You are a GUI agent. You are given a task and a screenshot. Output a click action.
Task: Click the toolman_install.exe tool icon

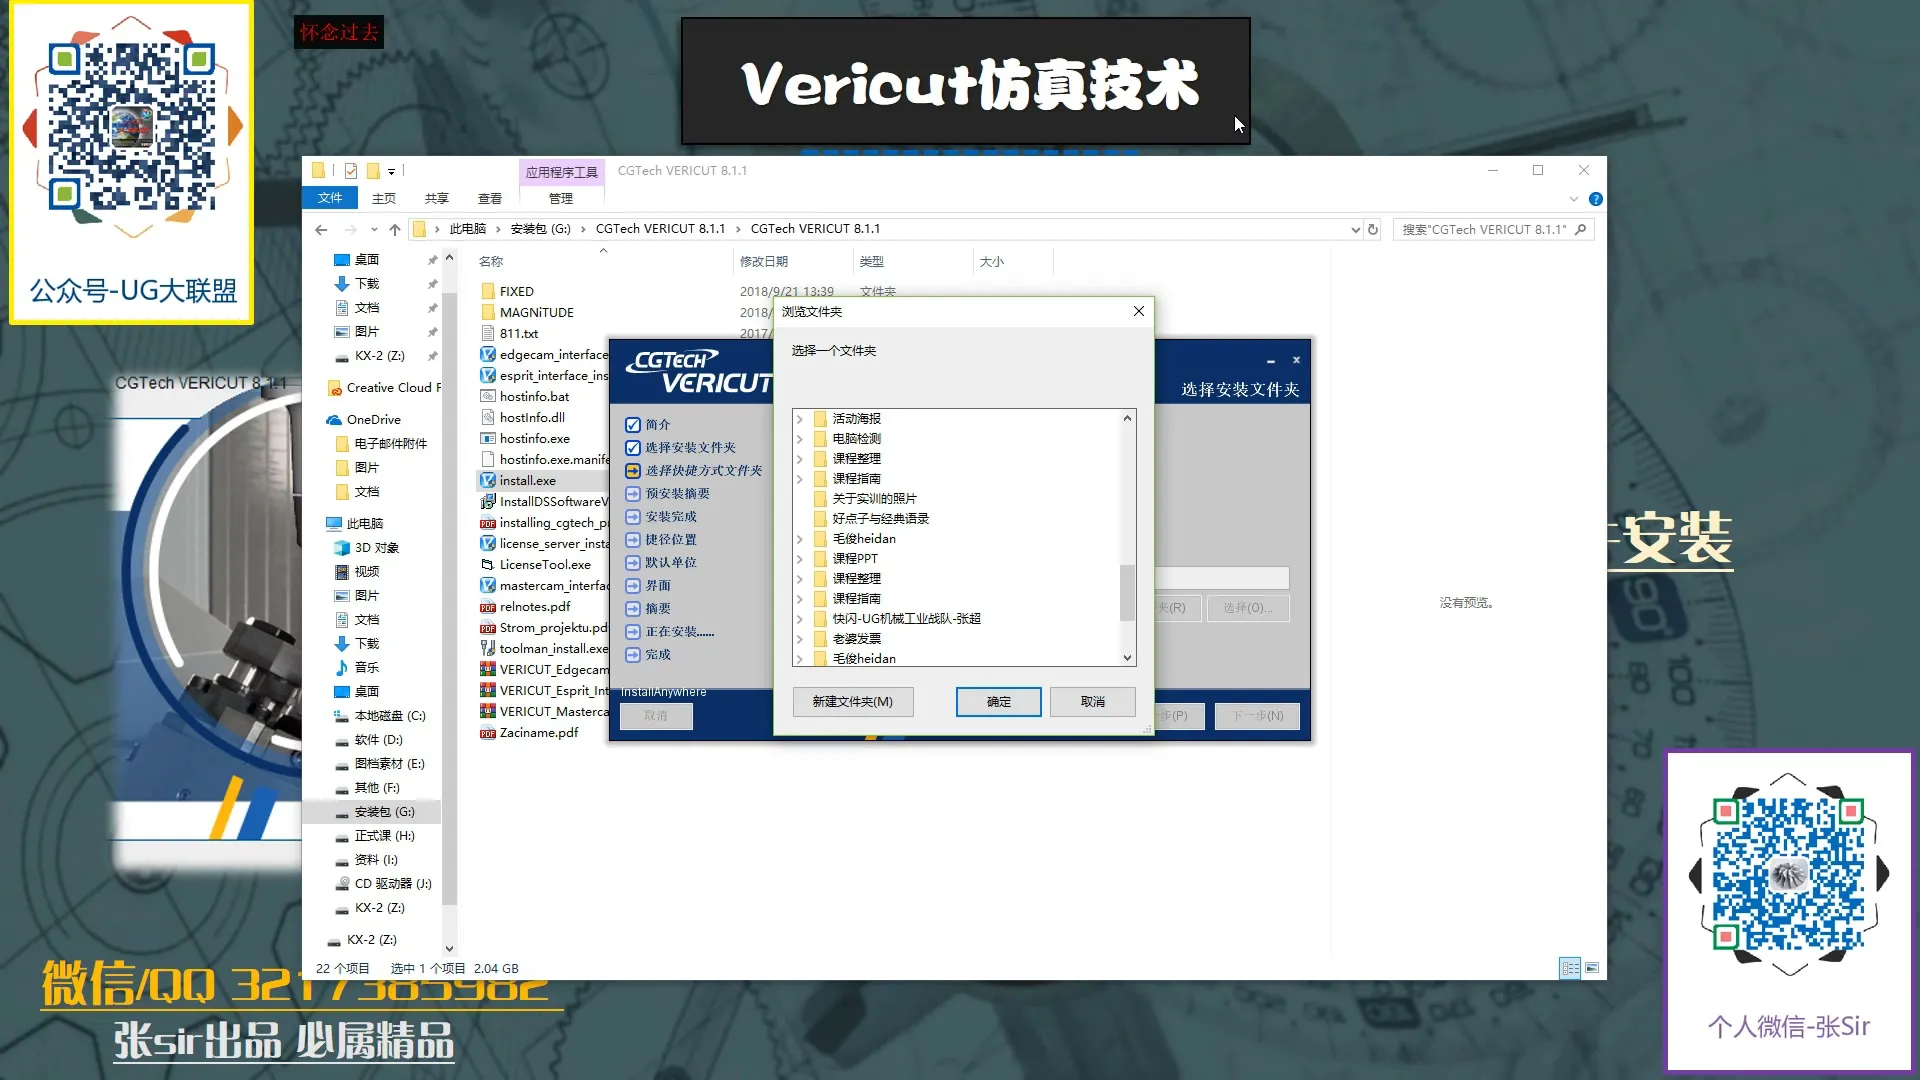coord(487,648)
